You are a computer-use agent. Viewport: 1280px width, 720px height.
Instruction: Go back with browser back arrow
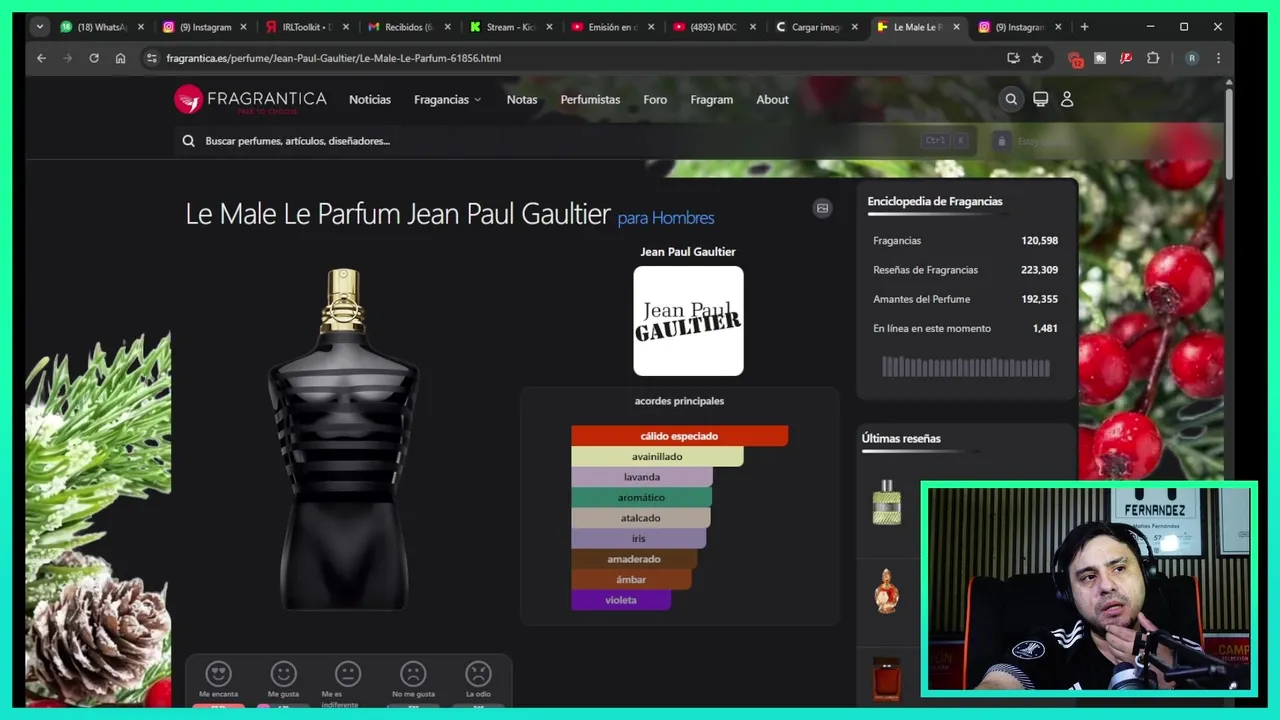tap(41, 58)
